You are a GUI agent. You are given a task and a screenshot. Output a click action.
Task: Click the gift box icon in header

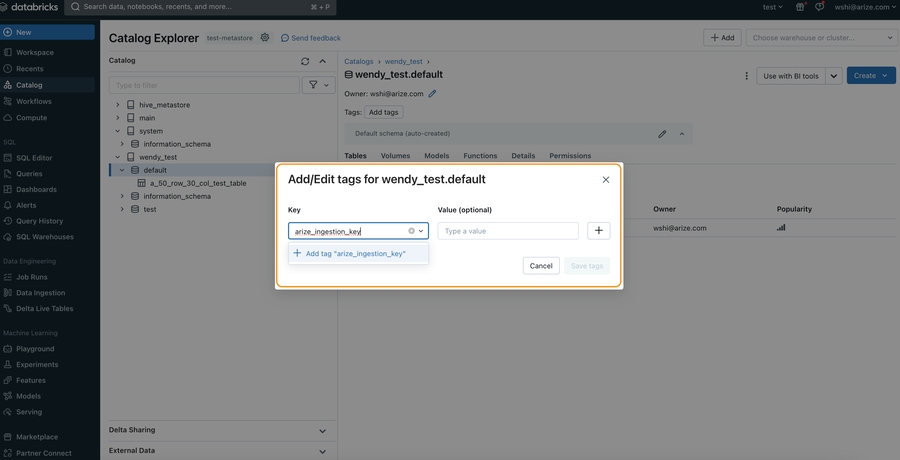click(x=800, y=7)
